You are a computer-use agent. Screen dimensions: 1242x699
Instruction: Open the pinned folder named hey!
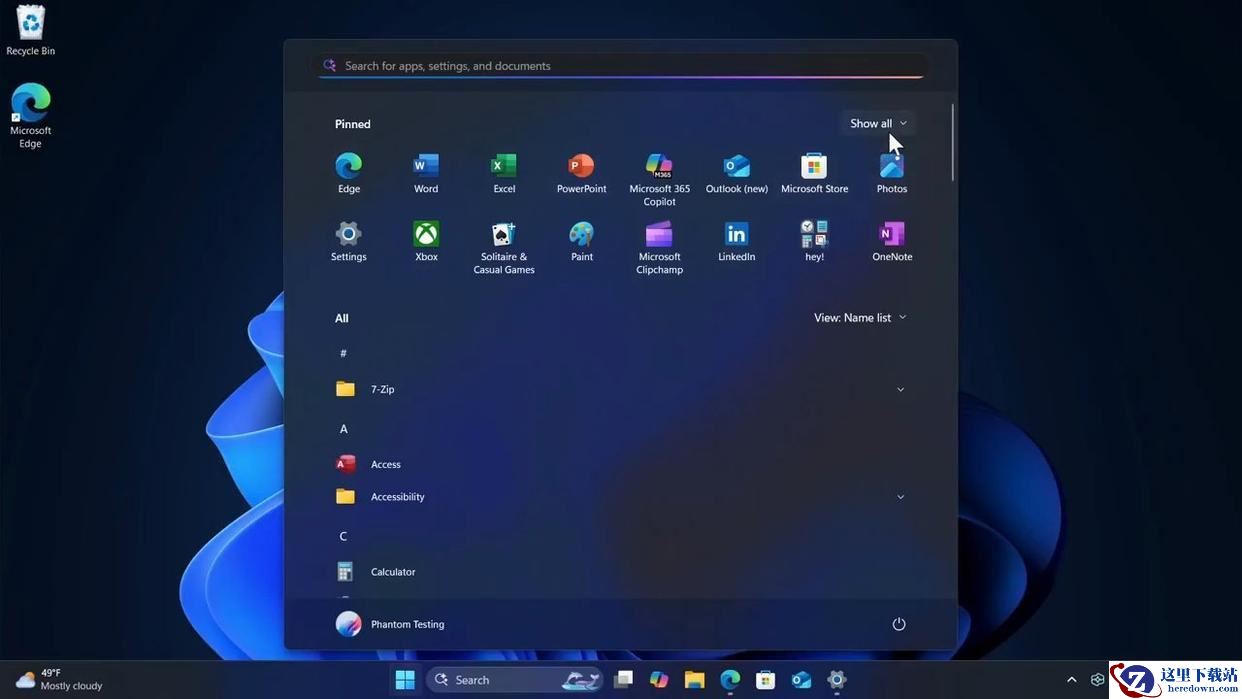point(814,241)
